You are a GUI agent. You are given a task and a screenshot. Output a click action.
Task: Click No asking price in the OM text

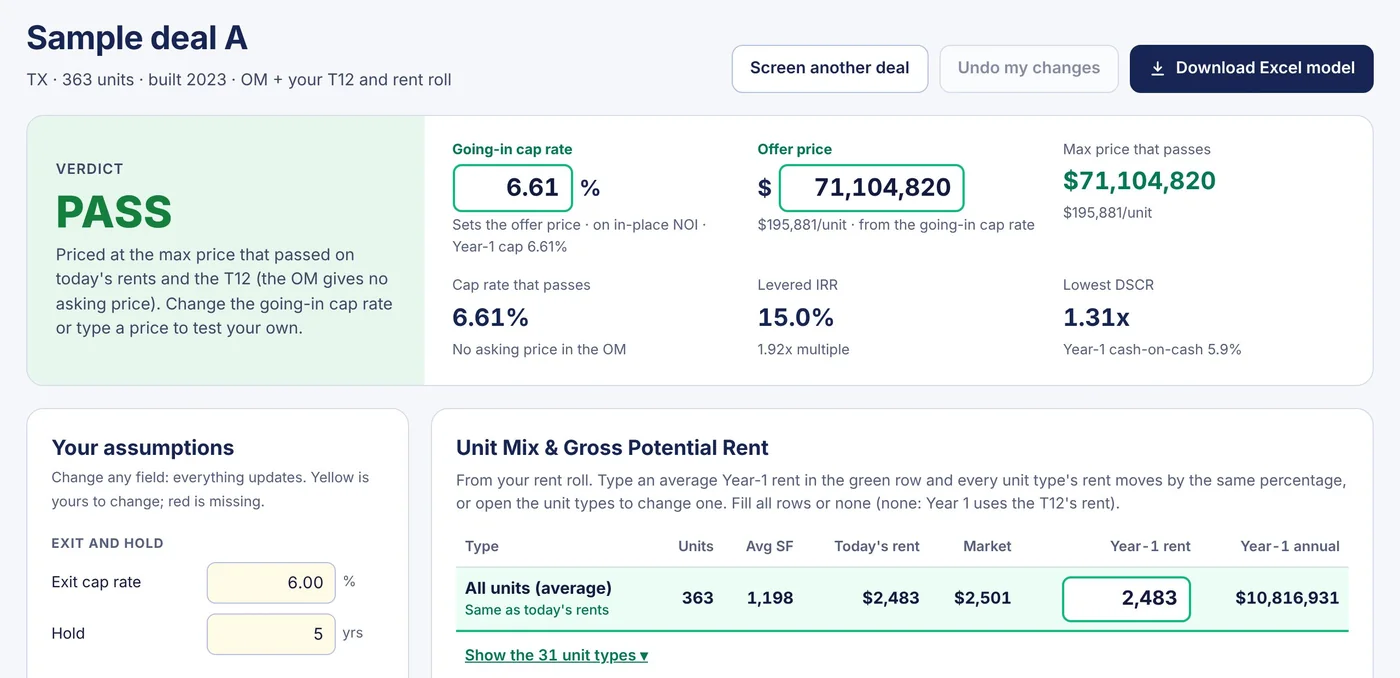(x=539, y=350)
